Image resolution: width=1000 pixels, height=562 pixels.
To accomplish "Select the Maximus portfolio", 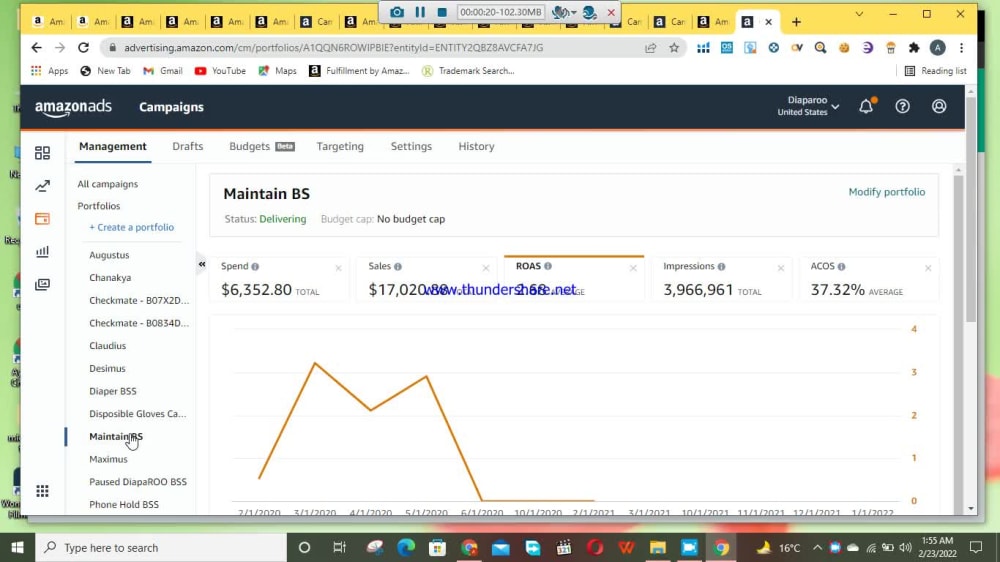I will (x=108, y=459).
